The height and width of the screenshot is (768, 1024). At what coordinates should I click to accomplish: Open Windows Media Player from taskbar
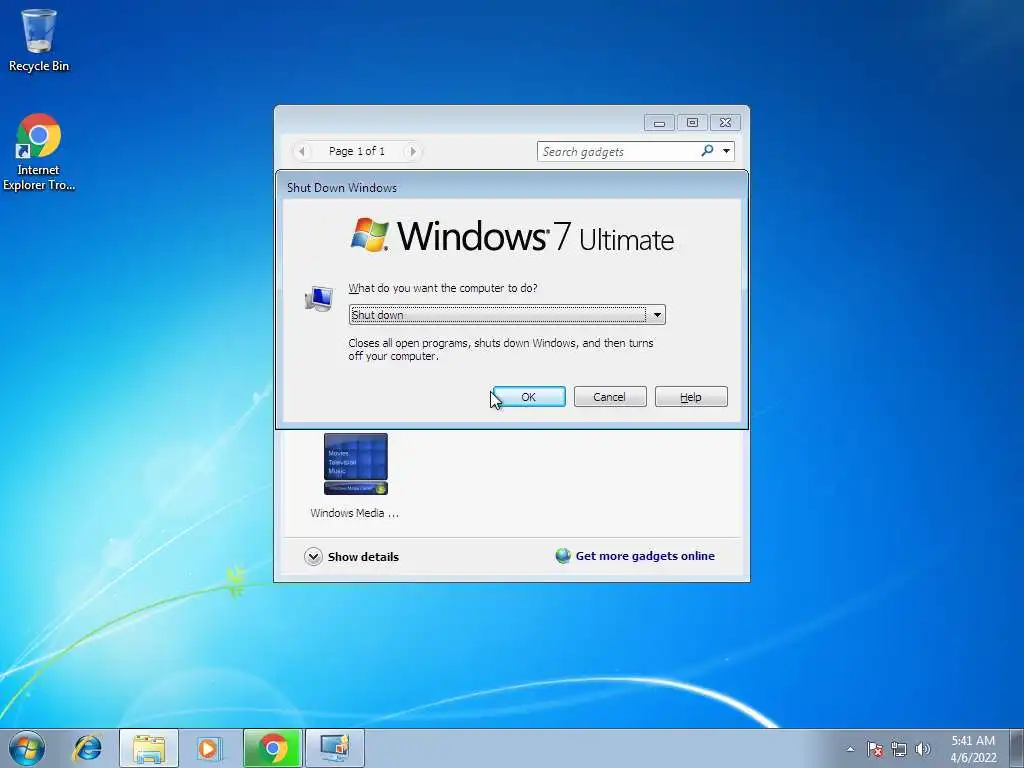(x=209, y=748)
